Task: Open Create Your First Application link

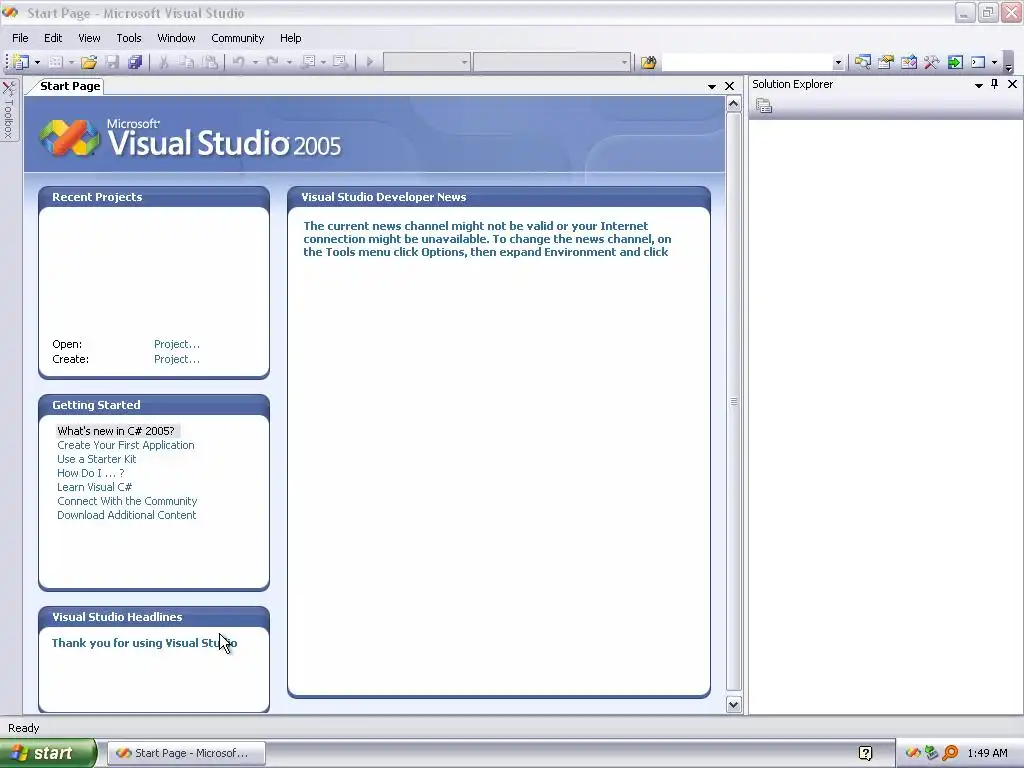Action: tap(125, 445)
